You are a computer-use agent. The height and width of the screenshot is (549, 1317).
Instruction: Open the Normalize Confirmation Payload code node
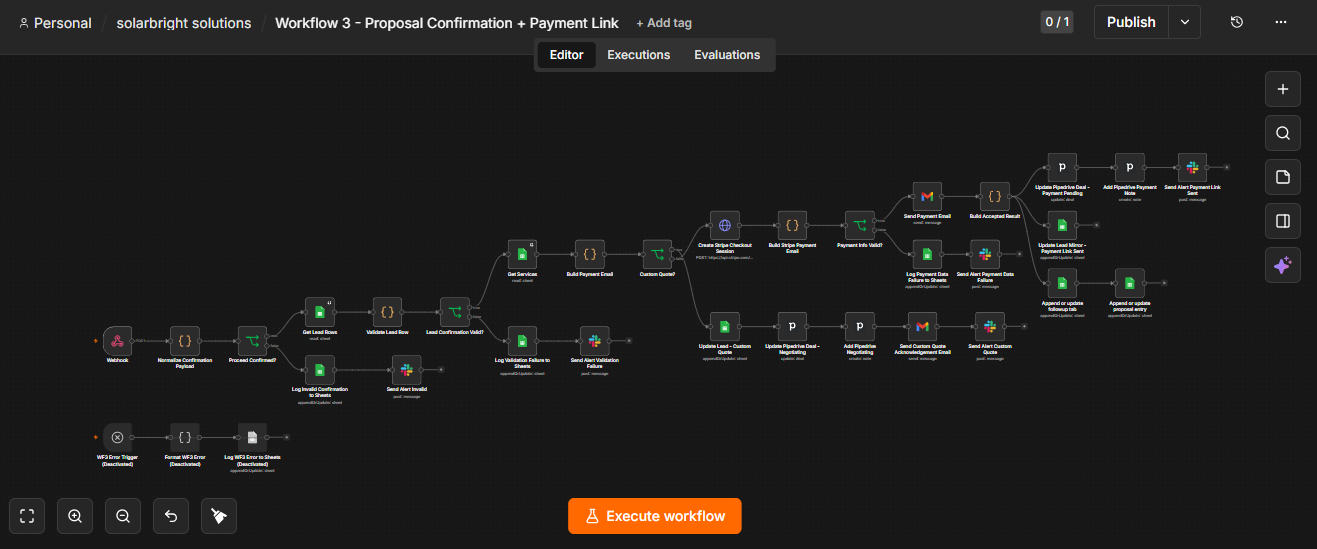tap(185, 340)
